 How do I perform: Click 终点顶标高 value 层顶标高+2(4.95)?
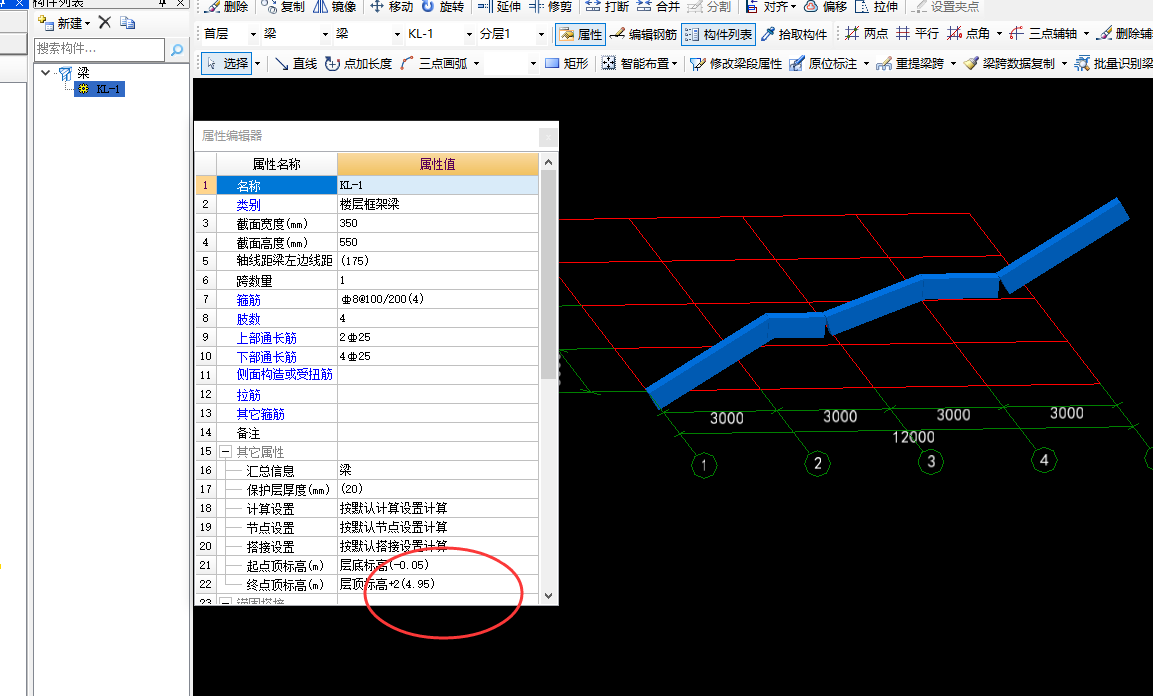438,584
